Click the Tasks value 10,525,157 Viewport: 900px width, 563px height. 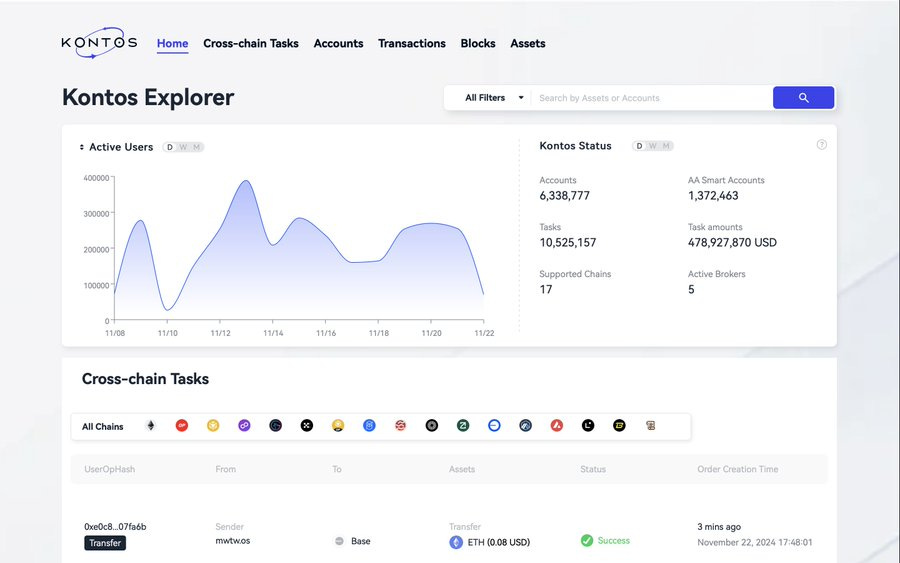(568, 243)
